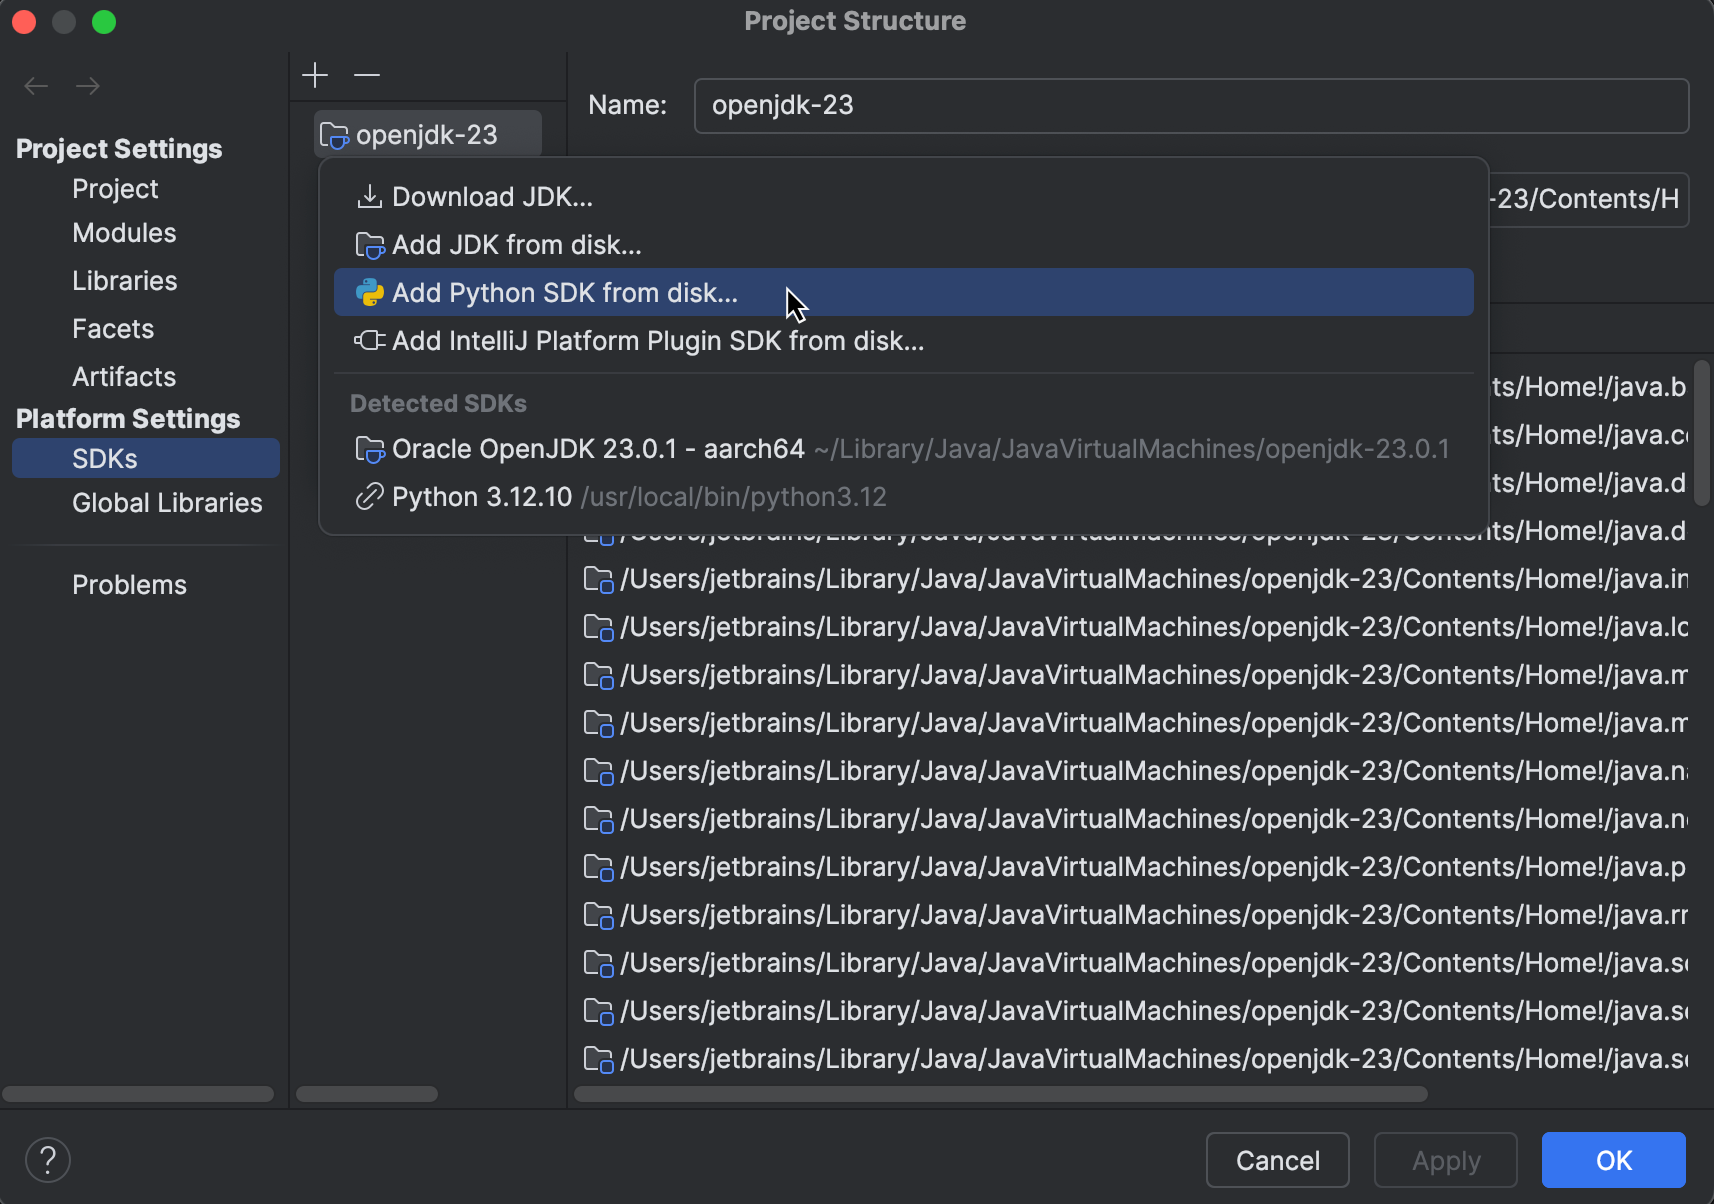Viewport: 1714px width, 1204px height.
Task: Apply changes without closing the dialog
Action: (x=1445, y=1159)
